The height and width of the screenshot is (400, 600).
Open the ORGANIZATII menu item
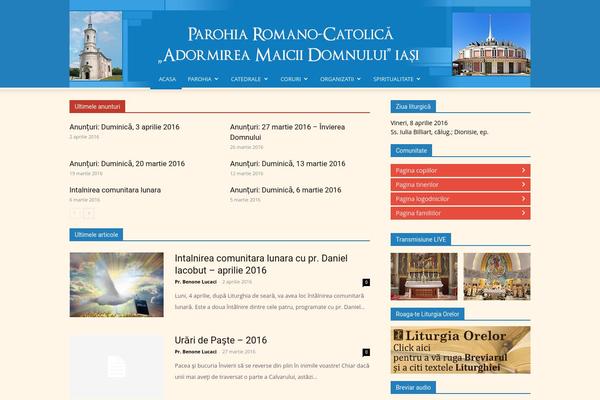click(341, 78)
